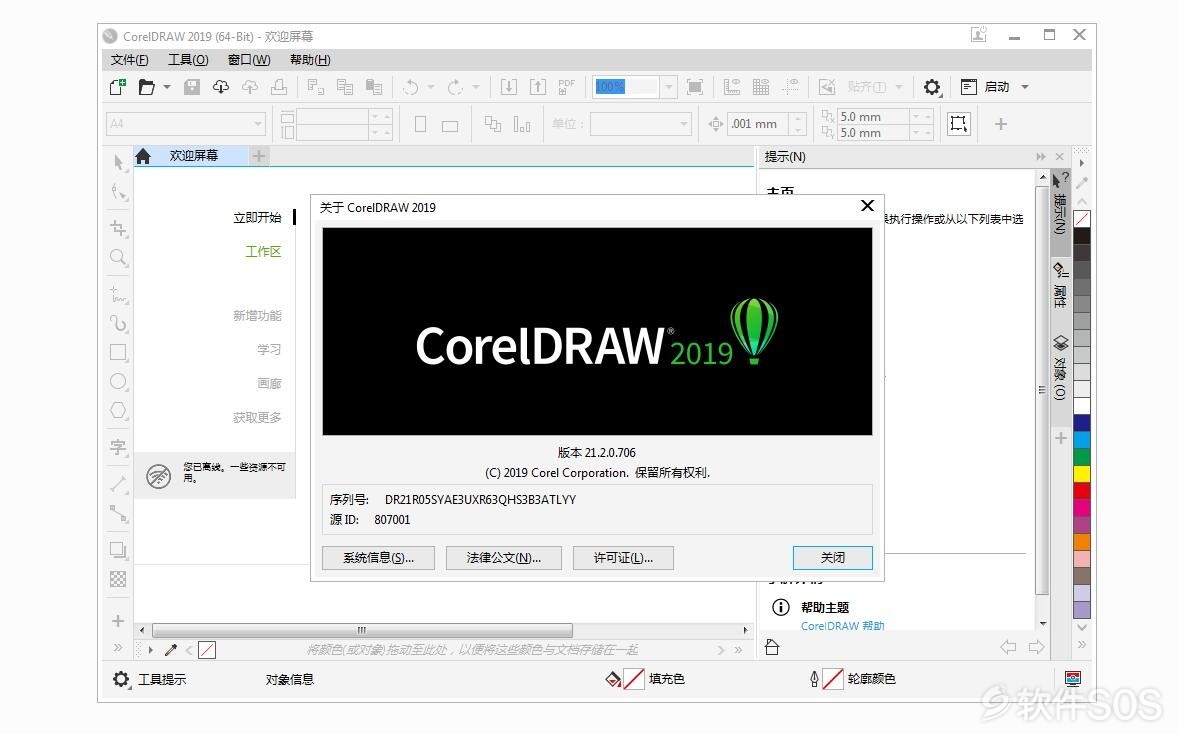
Task: Choose the no-color swatch atop palette
Action: click(x=1082, y=219)
